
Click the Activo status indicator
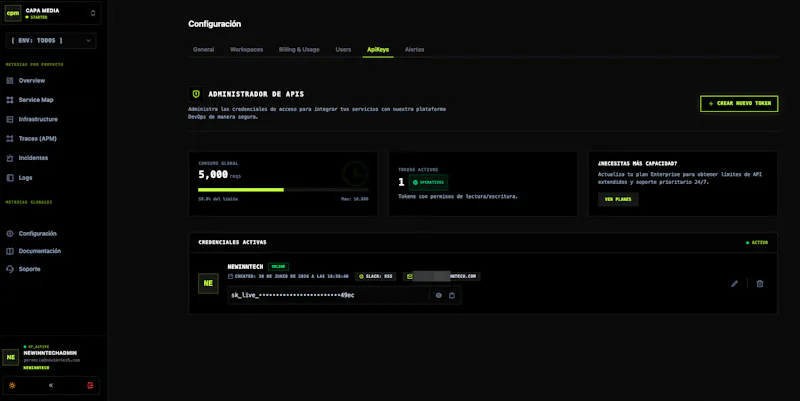[757, 242]
